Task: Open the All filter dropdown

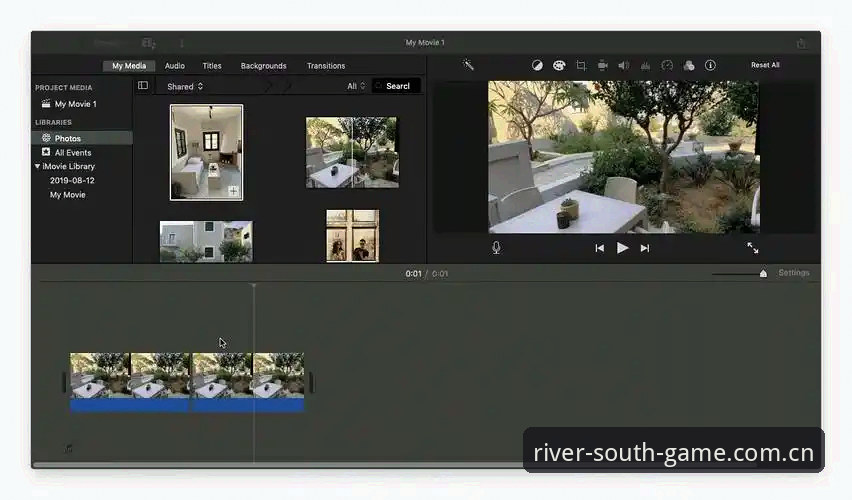Action: pyautogui.click(x=356, y=86)
